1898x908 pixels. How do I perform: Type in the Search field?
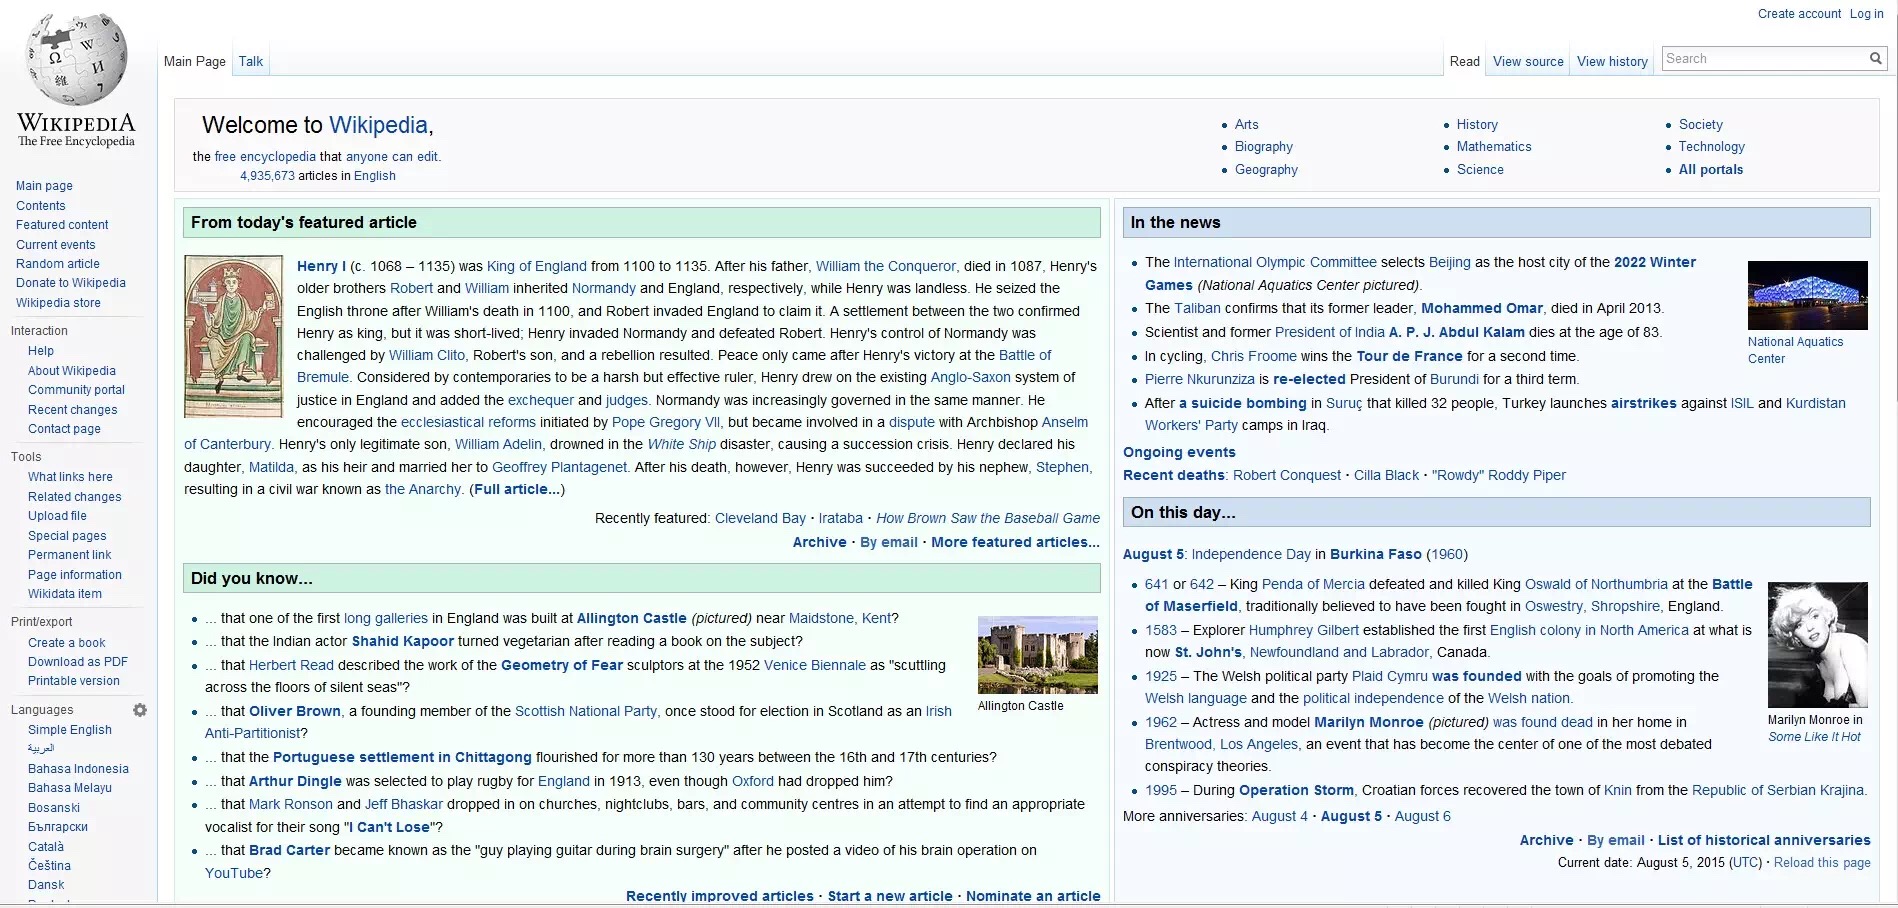(x=1762, y=59)
